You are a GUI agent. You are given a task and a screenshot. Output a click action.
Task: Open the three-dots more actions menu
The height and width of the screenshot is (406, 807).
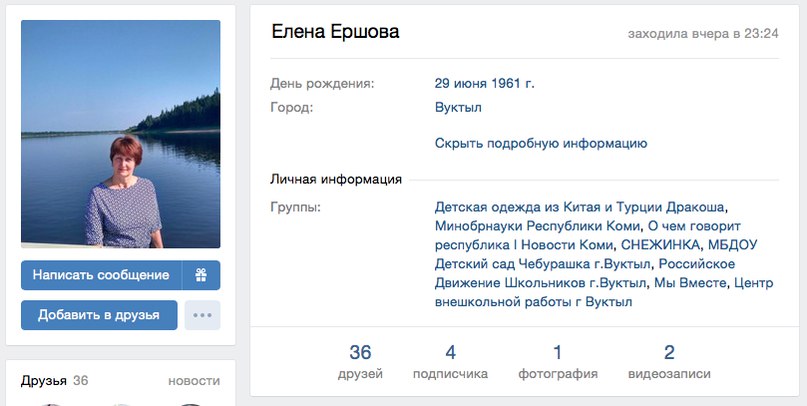(202, 315)
